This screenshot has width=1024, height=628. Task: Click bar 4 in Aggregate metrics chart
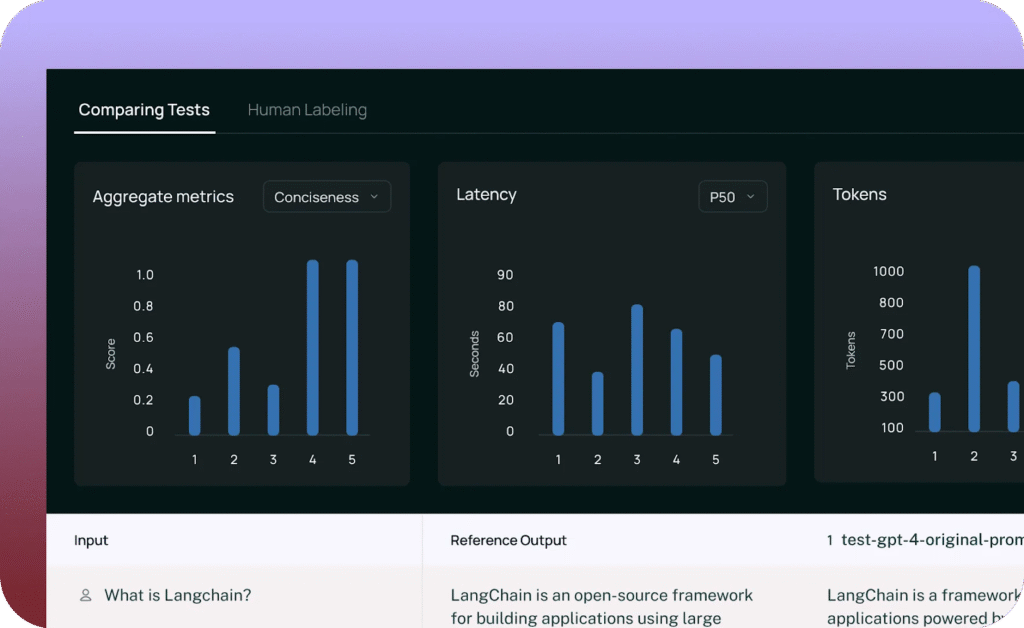[x=313, y=348]
